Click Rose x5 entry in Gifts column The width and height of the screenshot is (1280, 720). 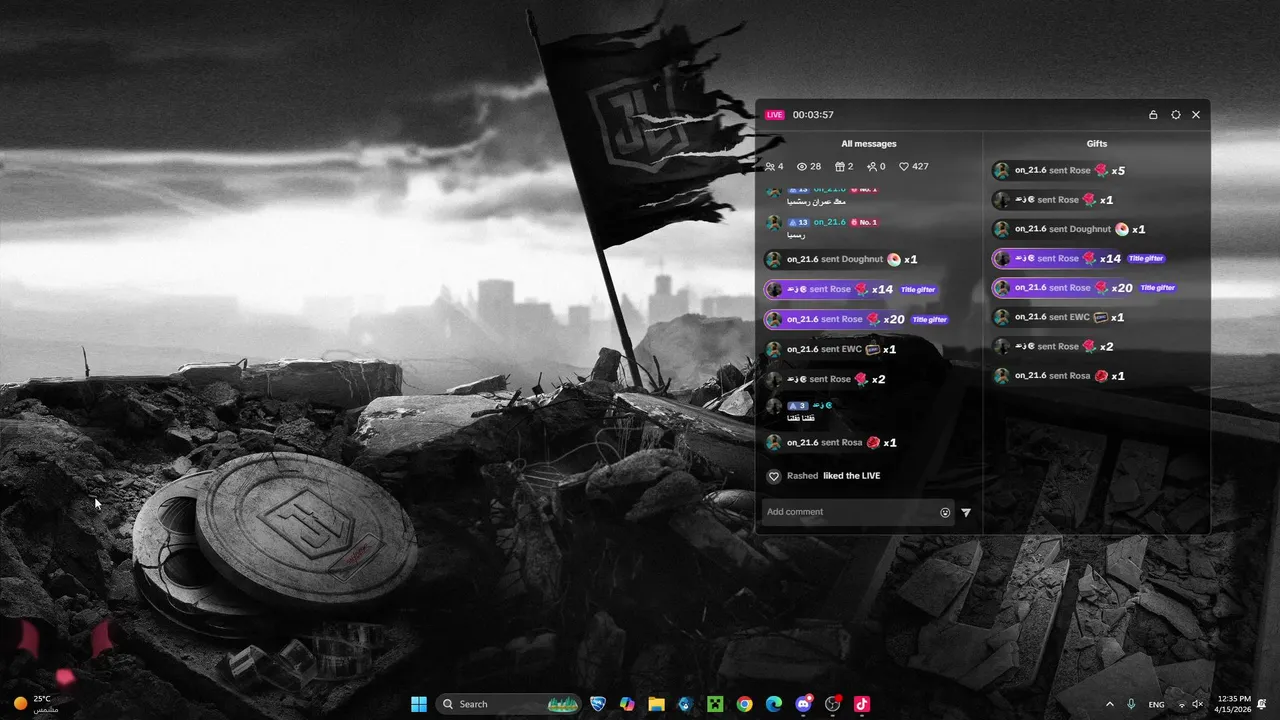pos(1059,171)
